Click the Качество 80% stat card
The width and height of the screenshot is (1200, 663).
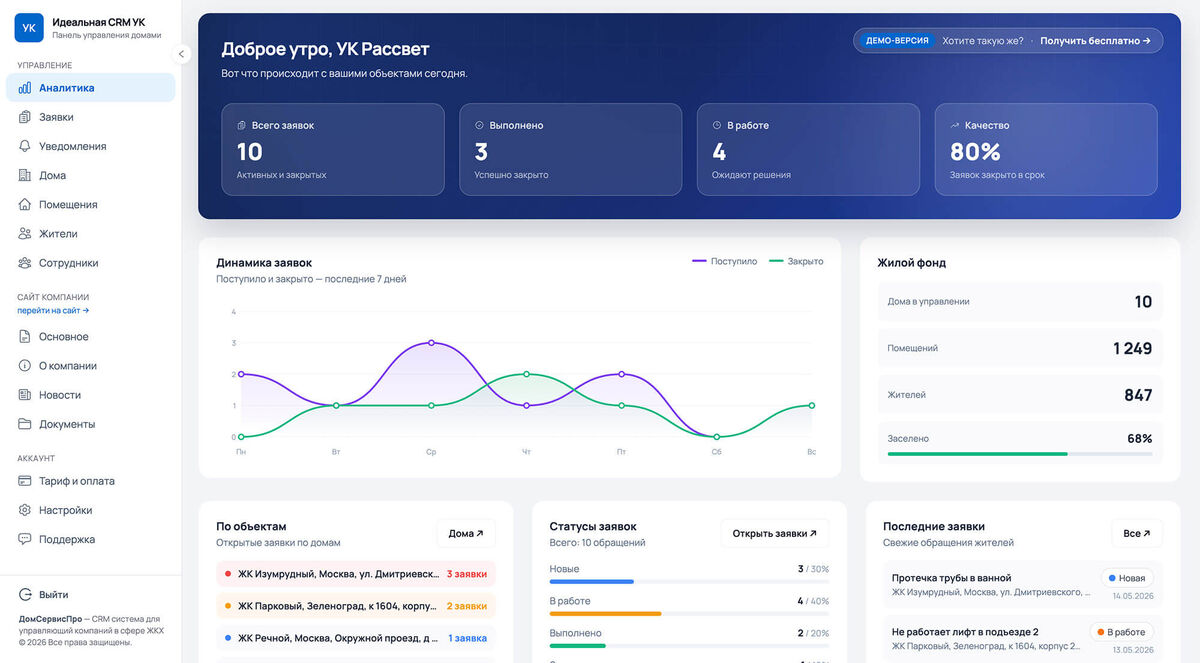pyautogui.click(x=1046, y=150)
